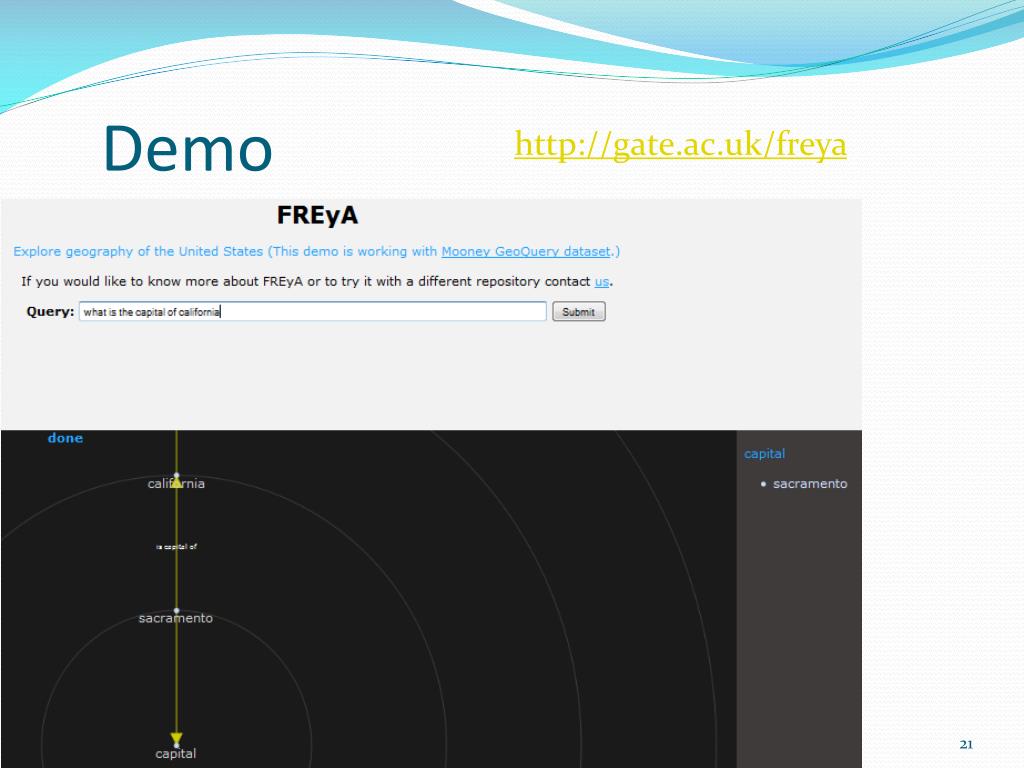The width and height of the screenshot is (1024, 768).
Task: Click the 'Explore geography of the United States' text
Action: coord(138,251)
